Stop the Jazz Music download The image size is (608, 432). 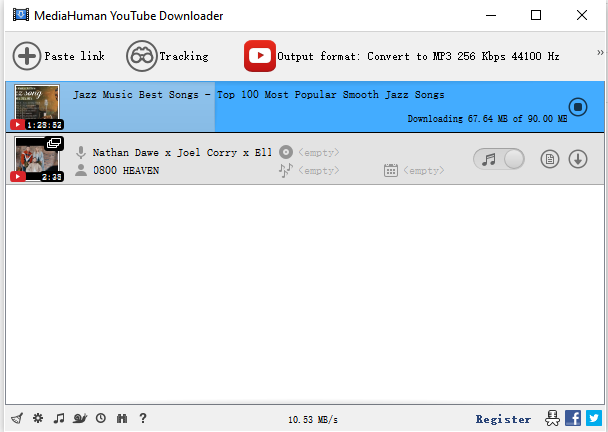tap(578, 106)
